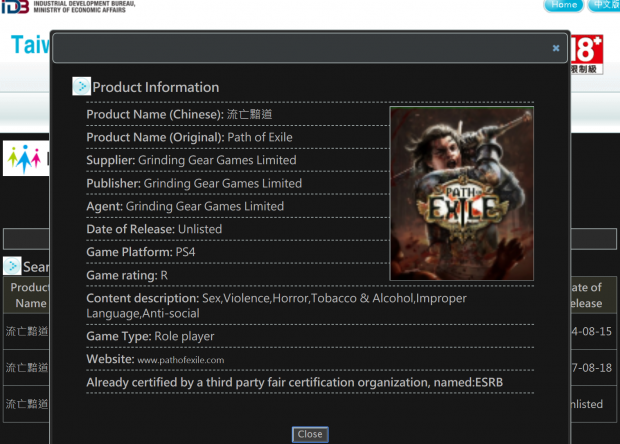This screenshot has width=620, height=444.
Task: Click the Industrial Development Bureau header text
Action: [84, 6]
